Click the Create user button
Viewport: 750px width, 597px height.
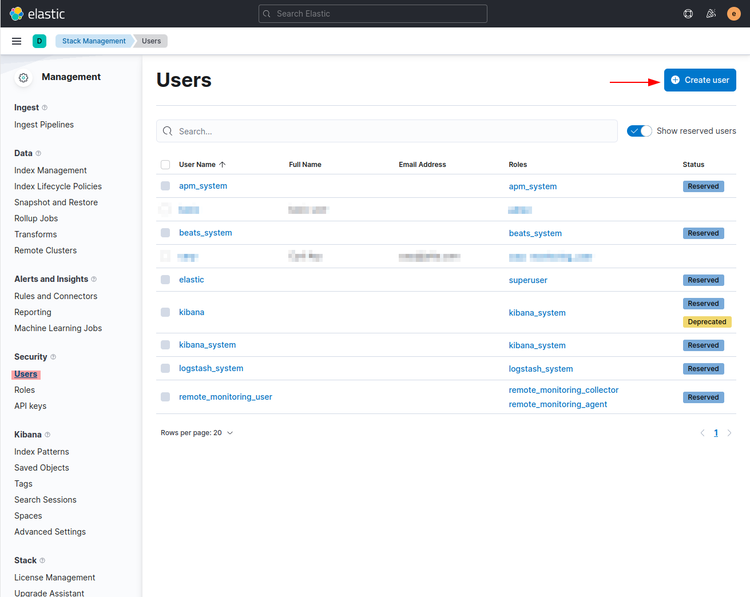coord(700,80)
